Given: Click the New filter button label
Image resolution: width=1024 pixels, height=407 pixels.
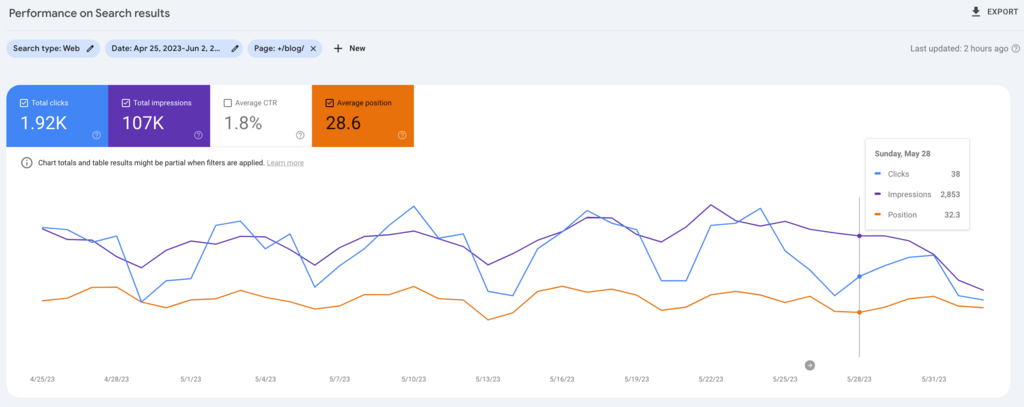Looking at the screenshot, I should click(x=357, y=48).
